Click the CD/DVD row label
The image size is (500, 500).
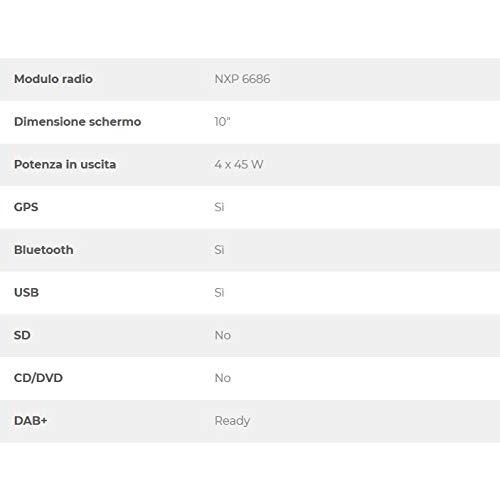[x=38, y=378]
